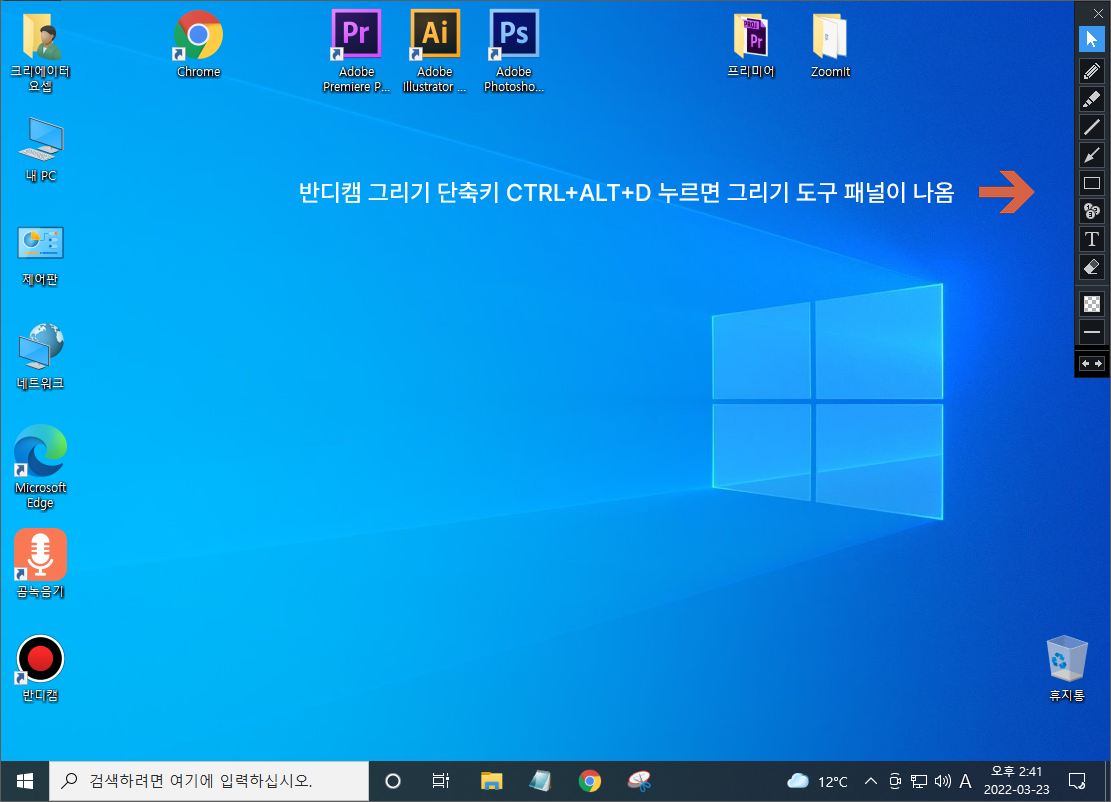
Task: Open Task View on the taskbar
Action: (x=441, y=781)
